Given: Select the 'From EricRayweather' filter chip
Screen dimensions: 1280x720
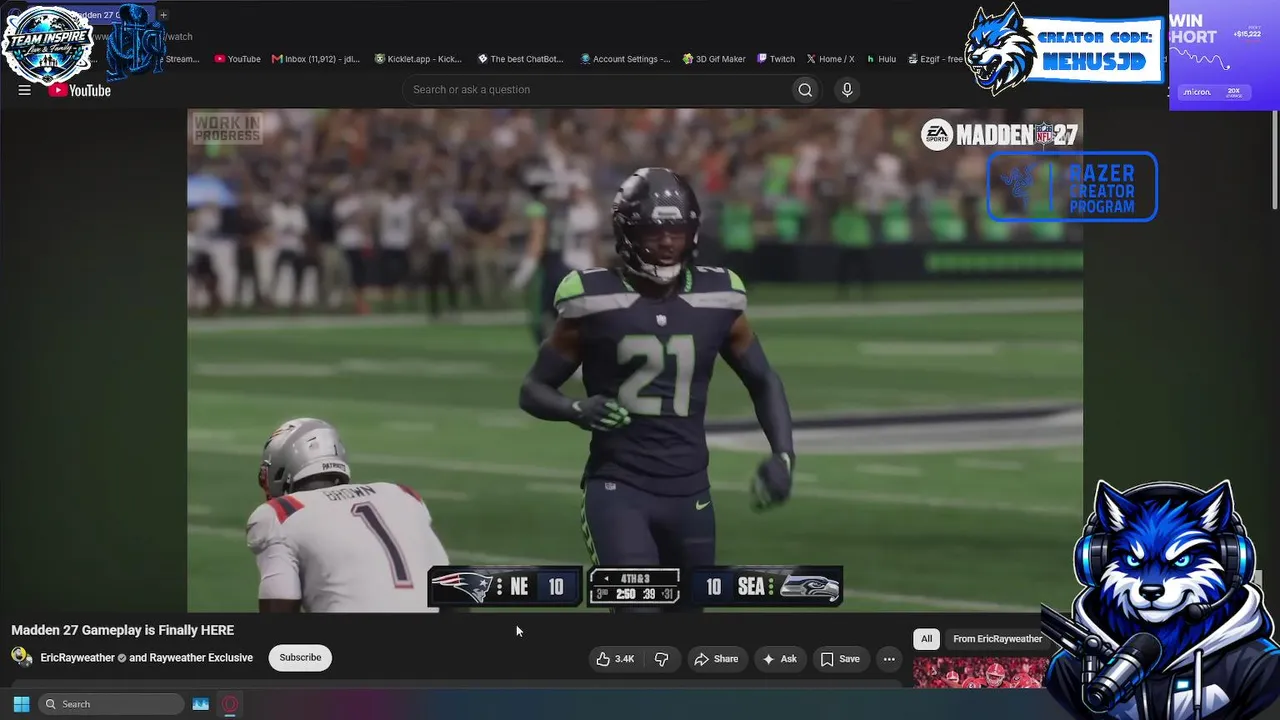Looking at the screenshot, I should (997, 639).
